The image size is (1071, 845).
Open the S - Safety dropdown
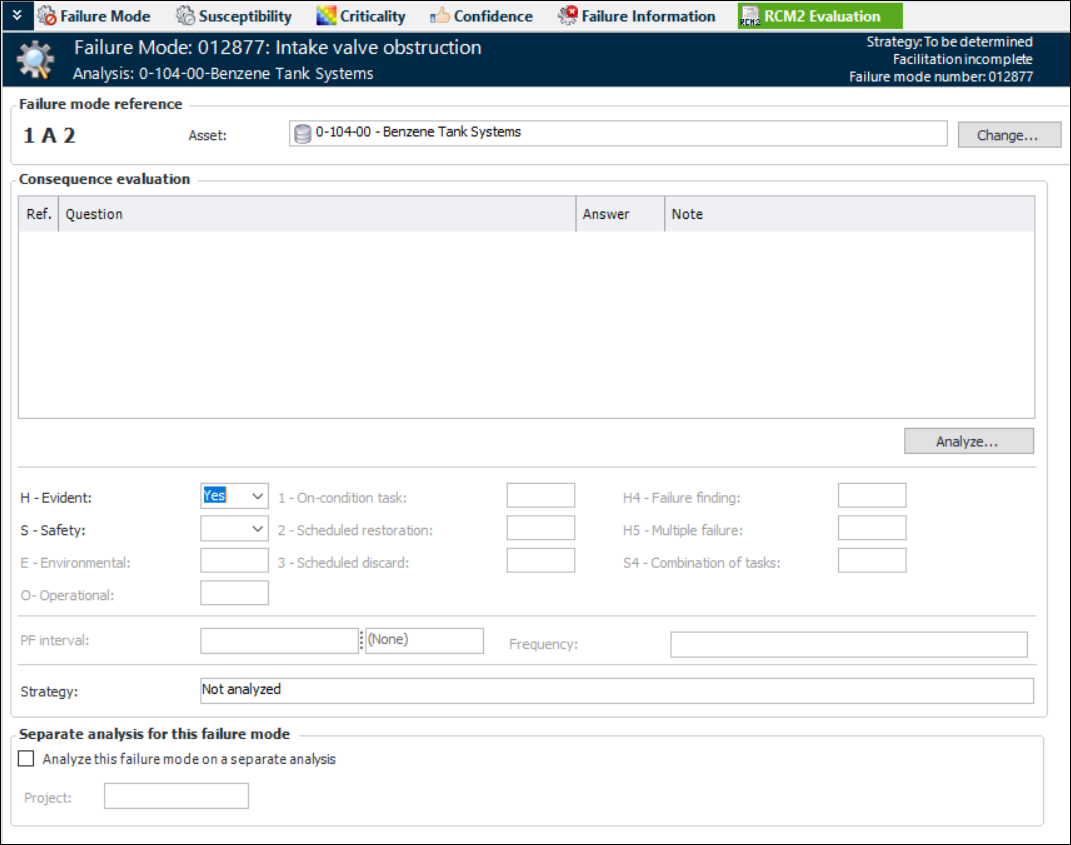(258, 529)
